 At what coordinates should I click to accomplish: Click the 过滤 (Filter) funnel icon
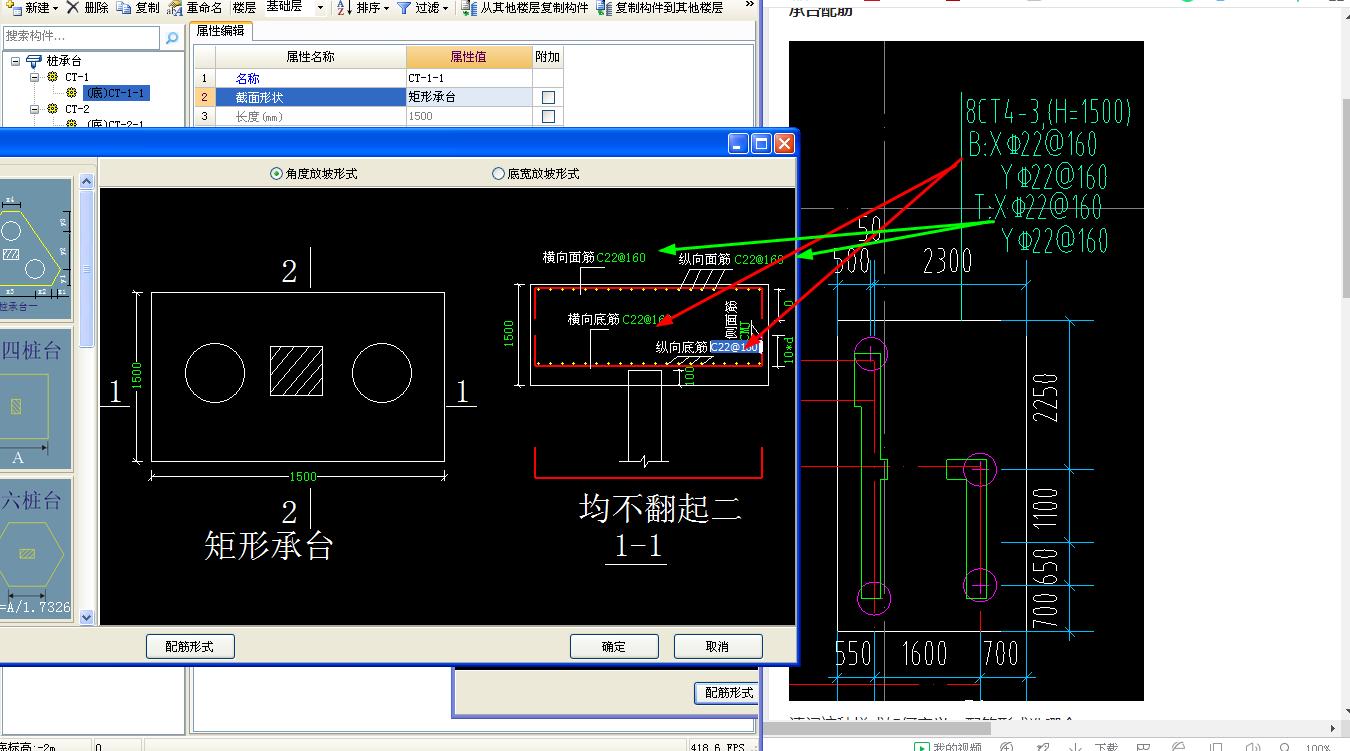[403, 7]
